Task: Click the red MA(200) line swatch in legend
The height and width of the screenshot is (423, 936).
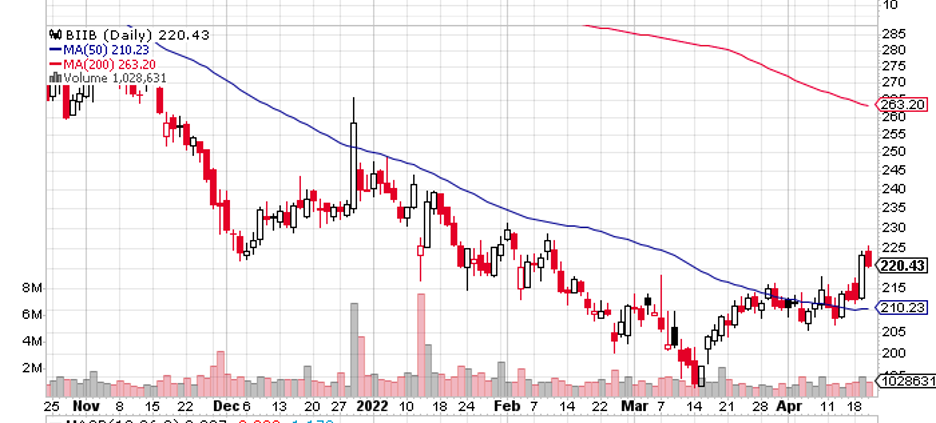Action: click(56, 64)
